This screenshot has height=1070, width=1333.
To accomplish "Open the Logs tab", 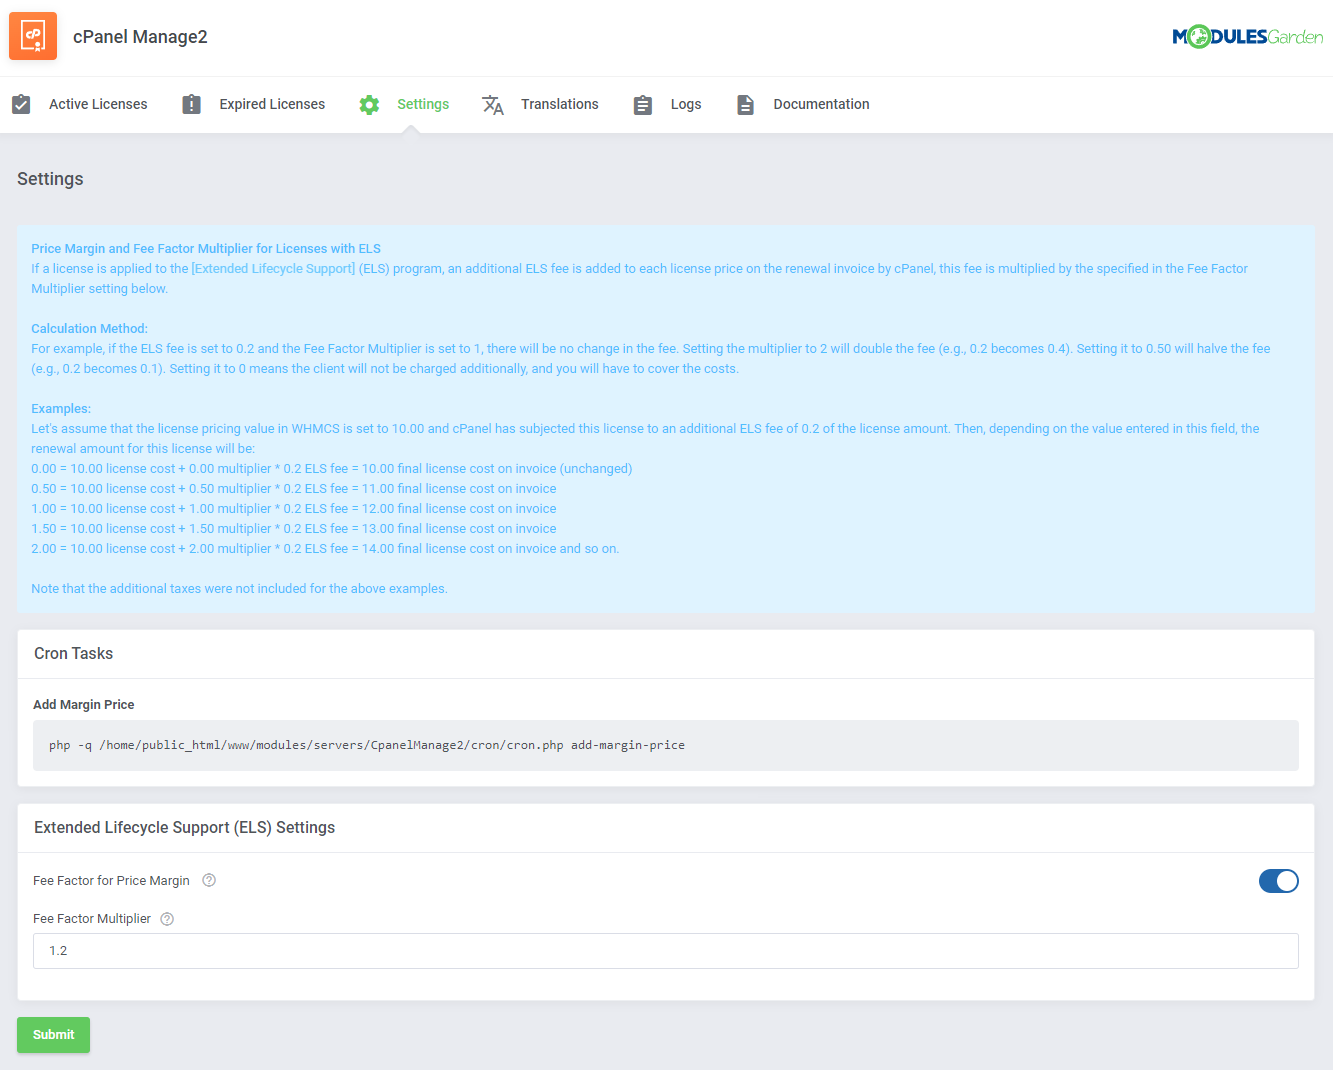I will pyautogui.click(x=686, y=103).
